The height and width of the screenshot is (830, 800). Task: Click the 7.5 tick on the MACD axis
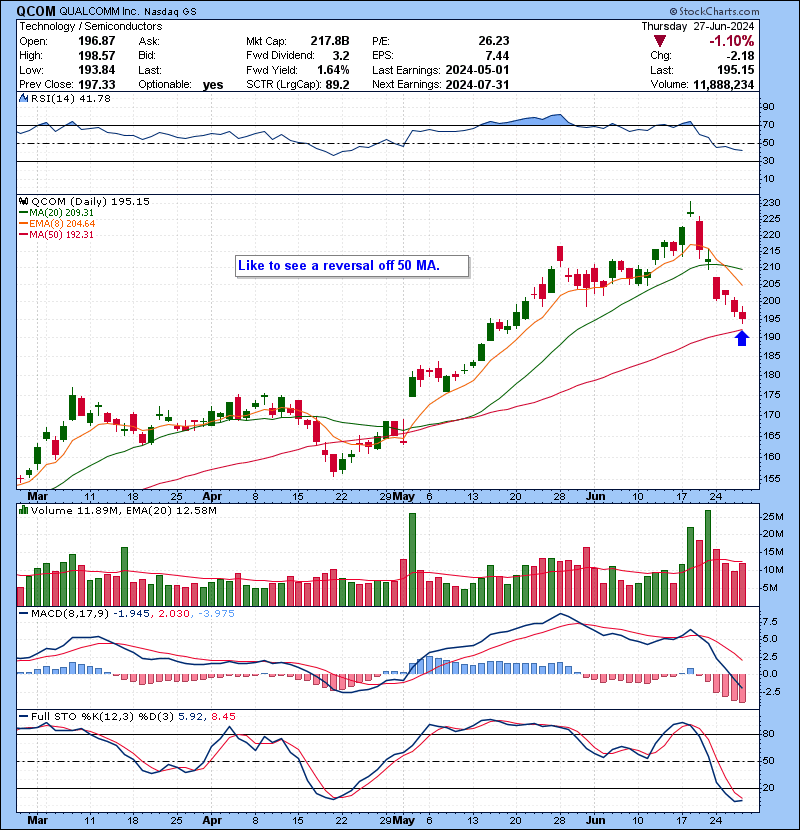[x=770, y=621]
